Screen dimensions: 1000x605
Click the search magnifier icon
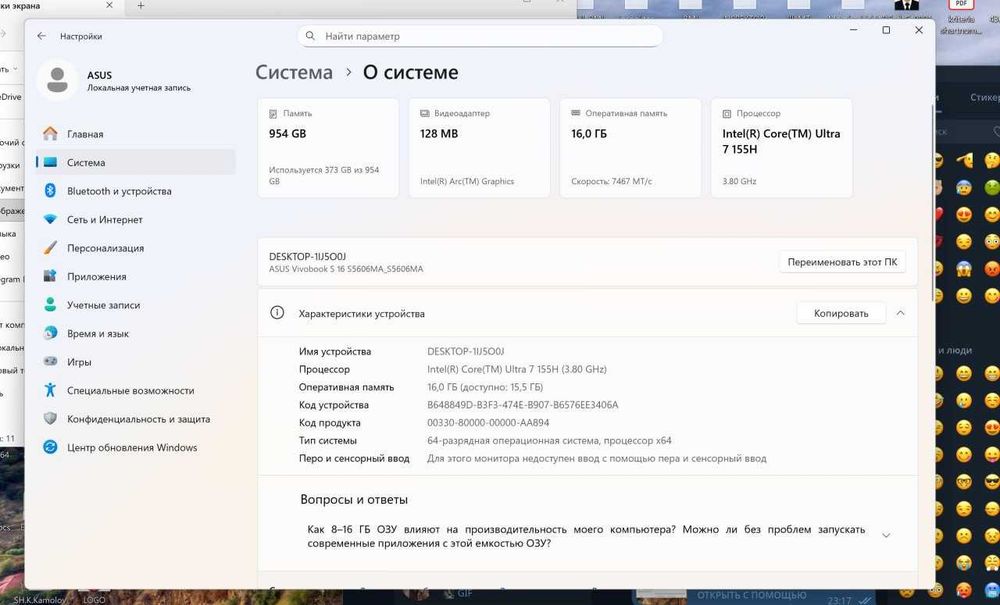tap(310, 36)
